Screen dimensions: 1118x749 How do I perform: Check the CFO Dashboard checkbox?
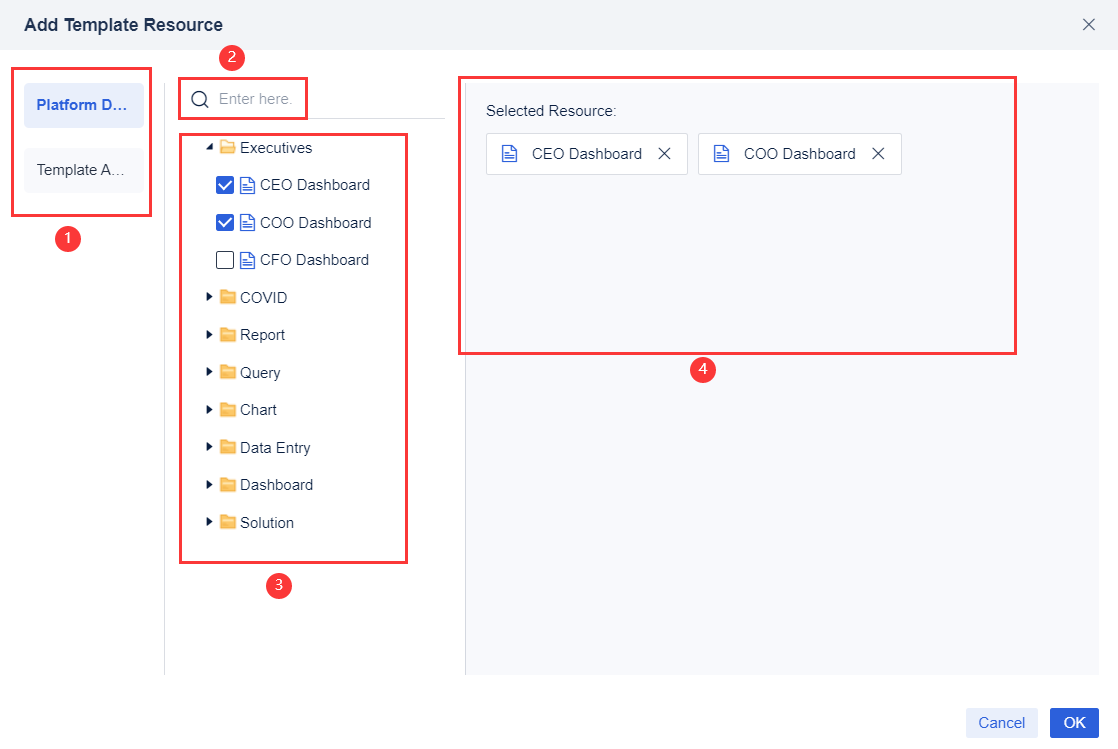tap(225, 259)
